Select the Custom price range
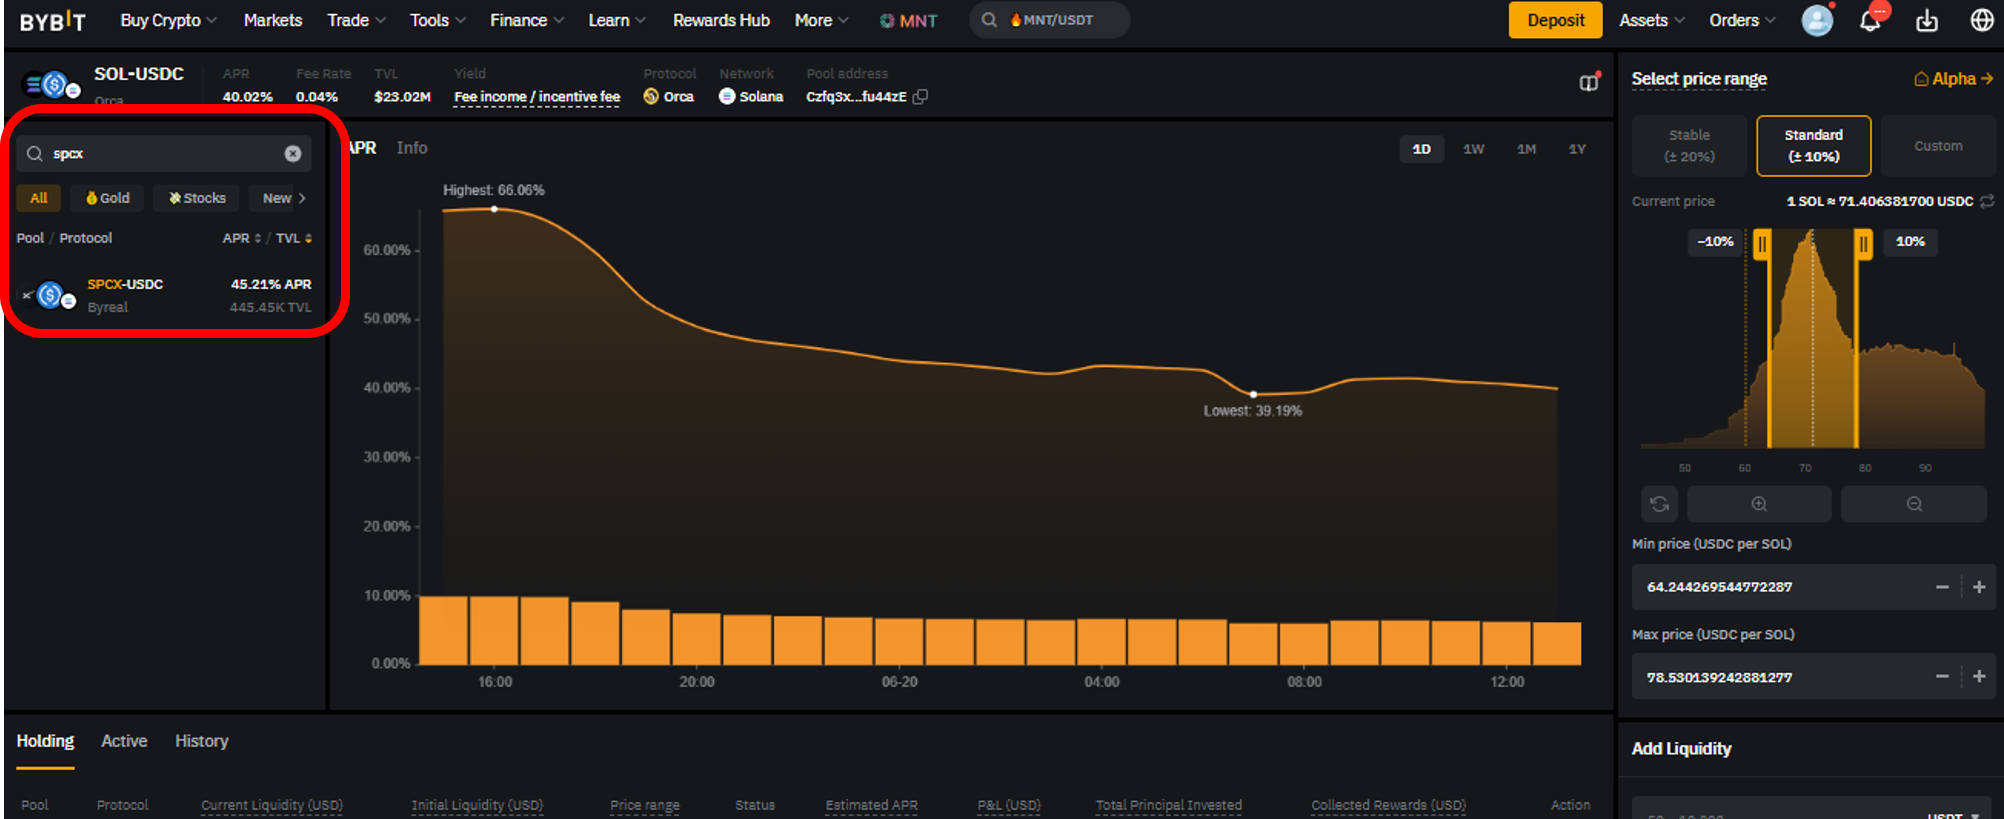 coord(1938,146)
